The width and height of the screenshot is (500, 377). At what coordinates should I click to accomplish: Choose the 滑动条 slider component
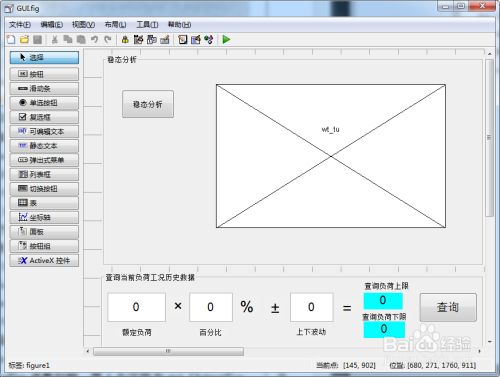point(44,89)
